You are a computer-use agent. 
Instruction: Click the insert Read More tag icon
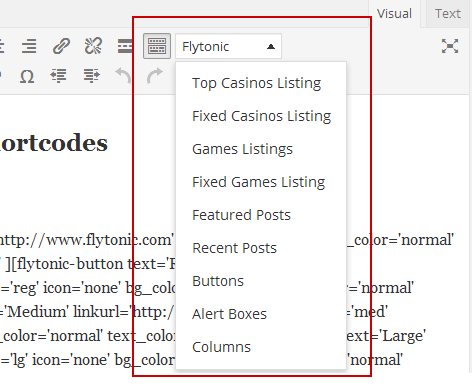[x=125, y=46]
